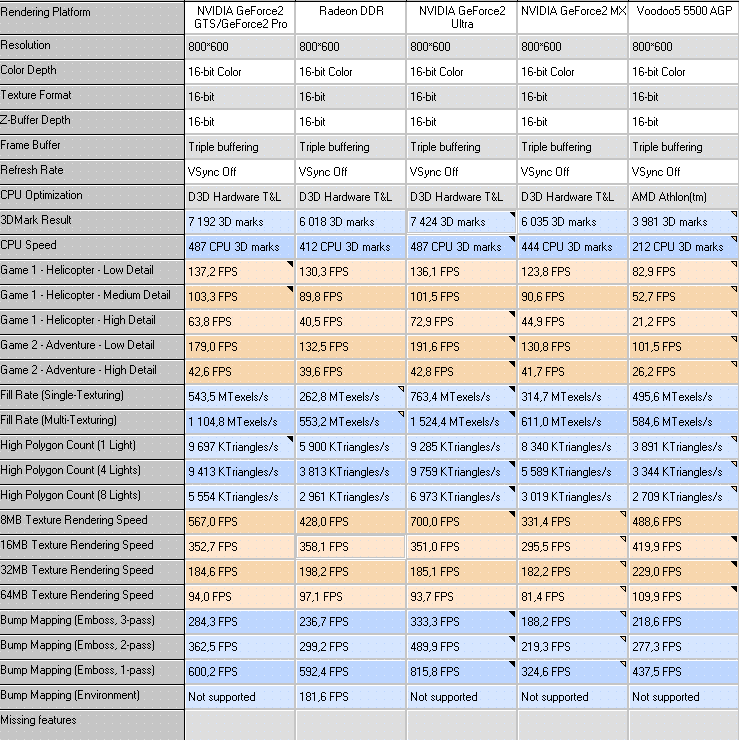The height and width of the screenshot is (740, 739).
Task: Select 'Game 2 - Adventure - Low Detail' row header
Action: pos(92,347)
